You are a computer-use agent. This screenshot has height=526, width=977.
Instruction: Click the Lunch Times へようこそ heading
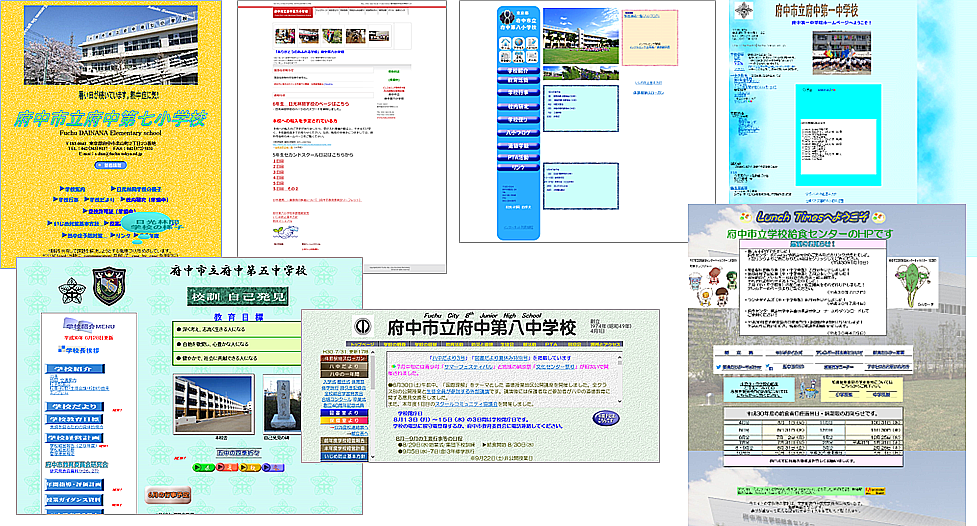click(811, 215)
